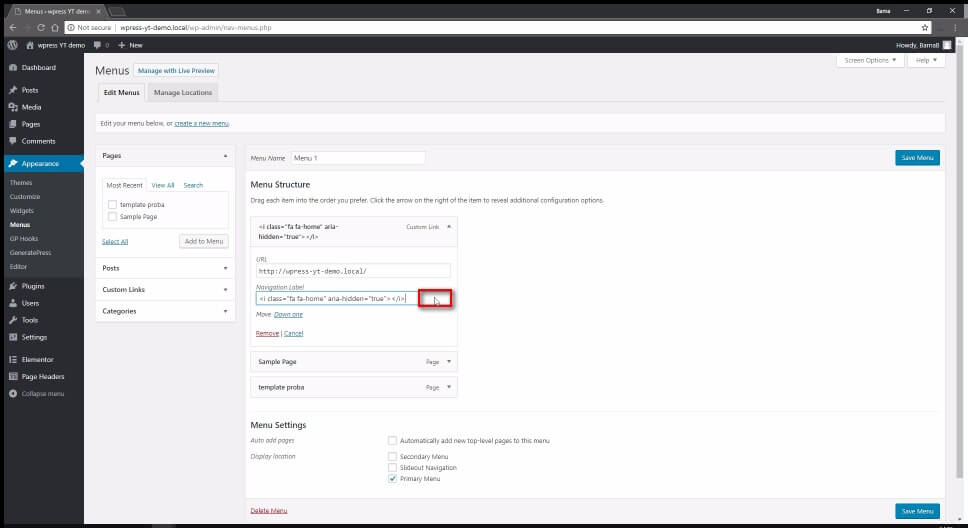
Task: Open GP Hooks submenu item
Action: coord(24,238)
